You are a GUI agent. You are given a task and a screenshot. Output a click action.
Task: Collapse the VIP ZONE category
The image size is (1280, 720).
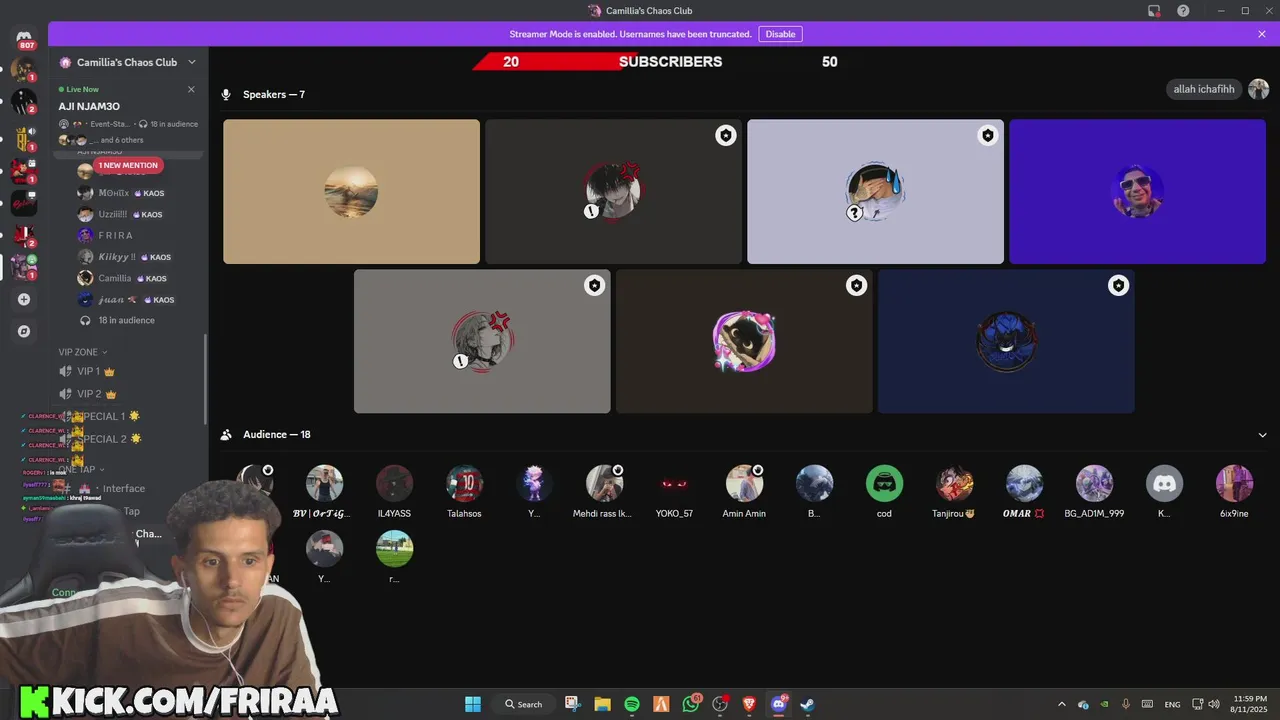click(82, 352)
